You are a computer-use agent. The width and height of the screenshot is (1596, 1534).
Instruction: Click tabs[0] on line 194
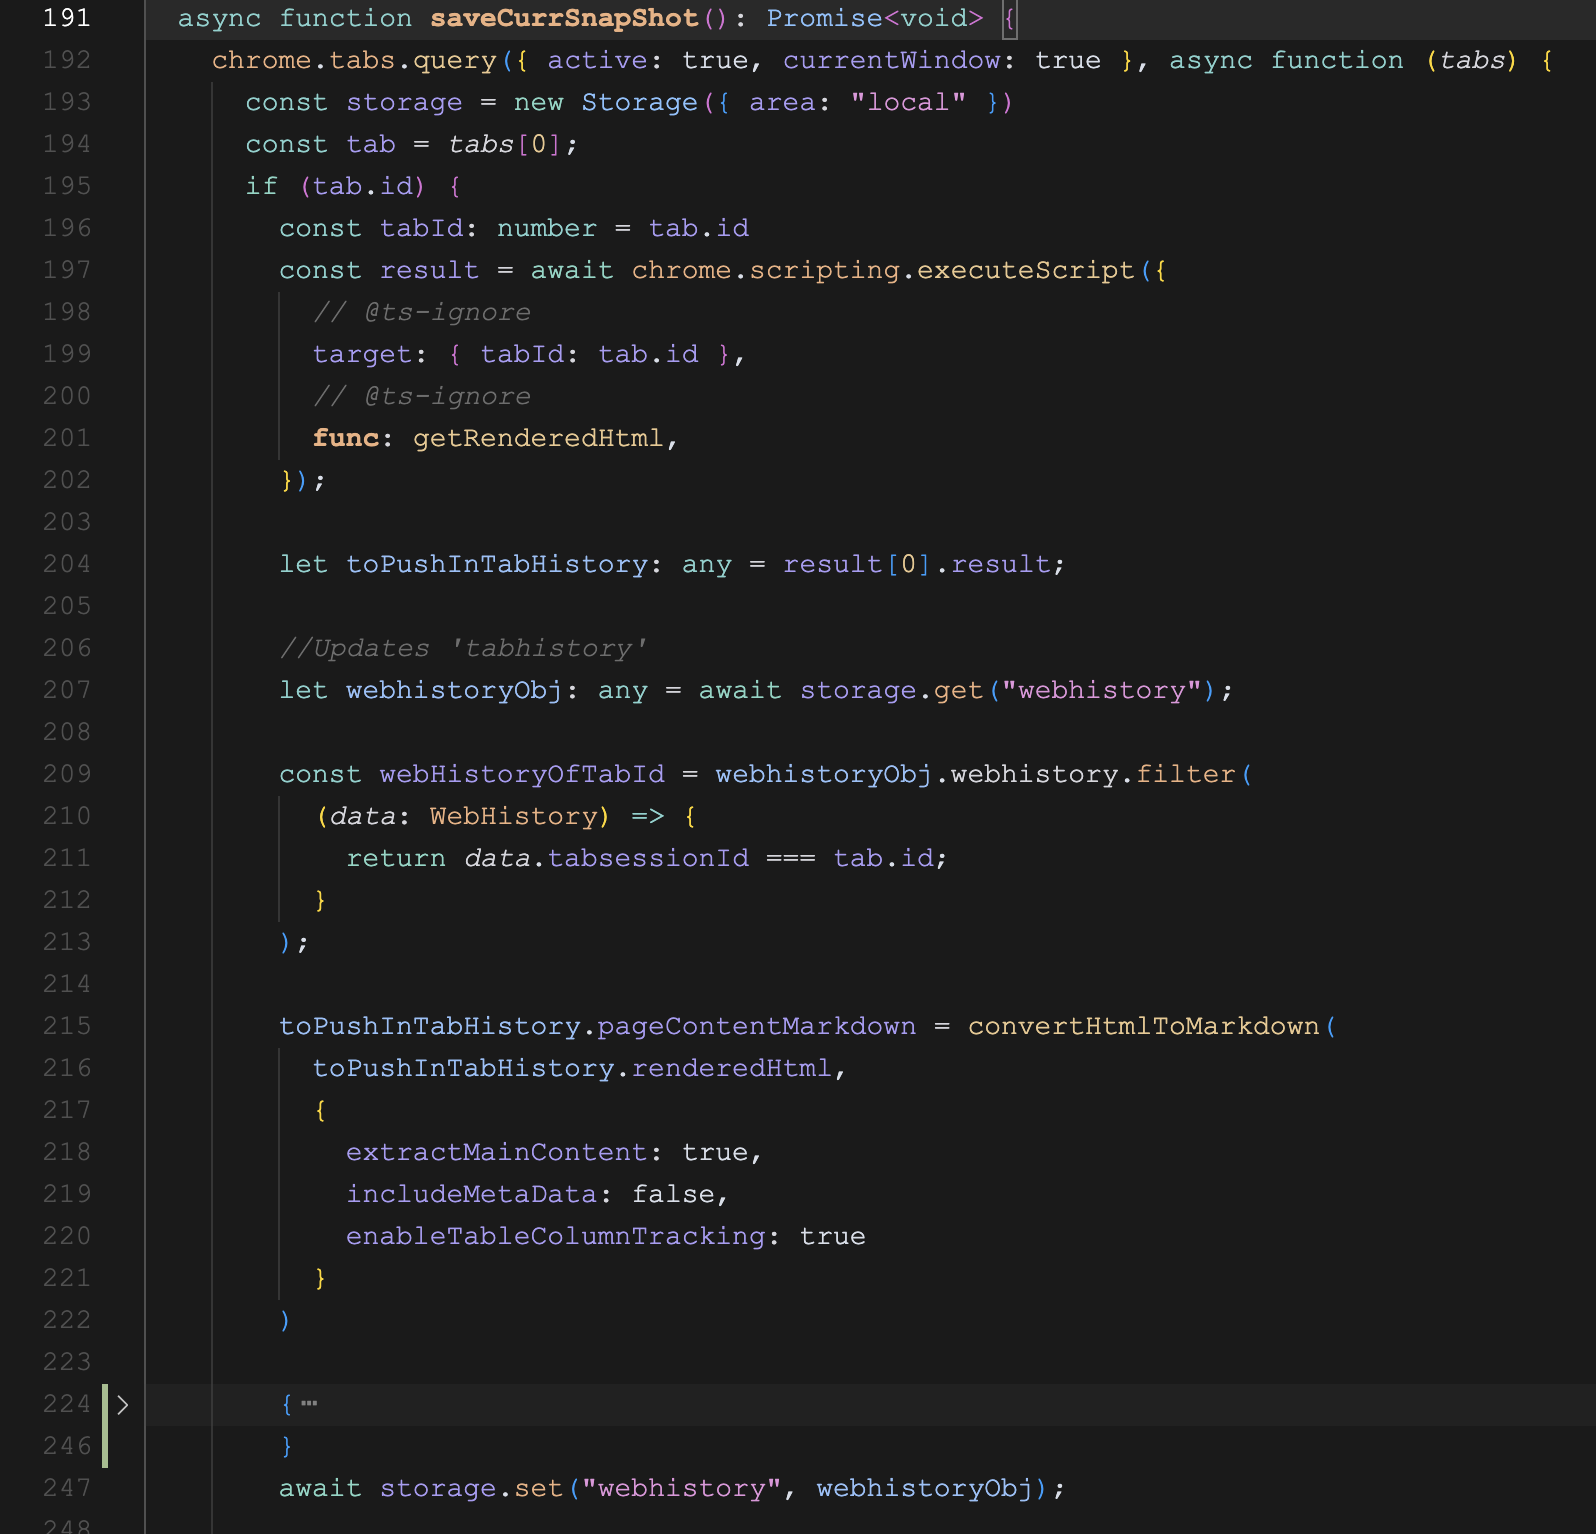pos(505,144)
